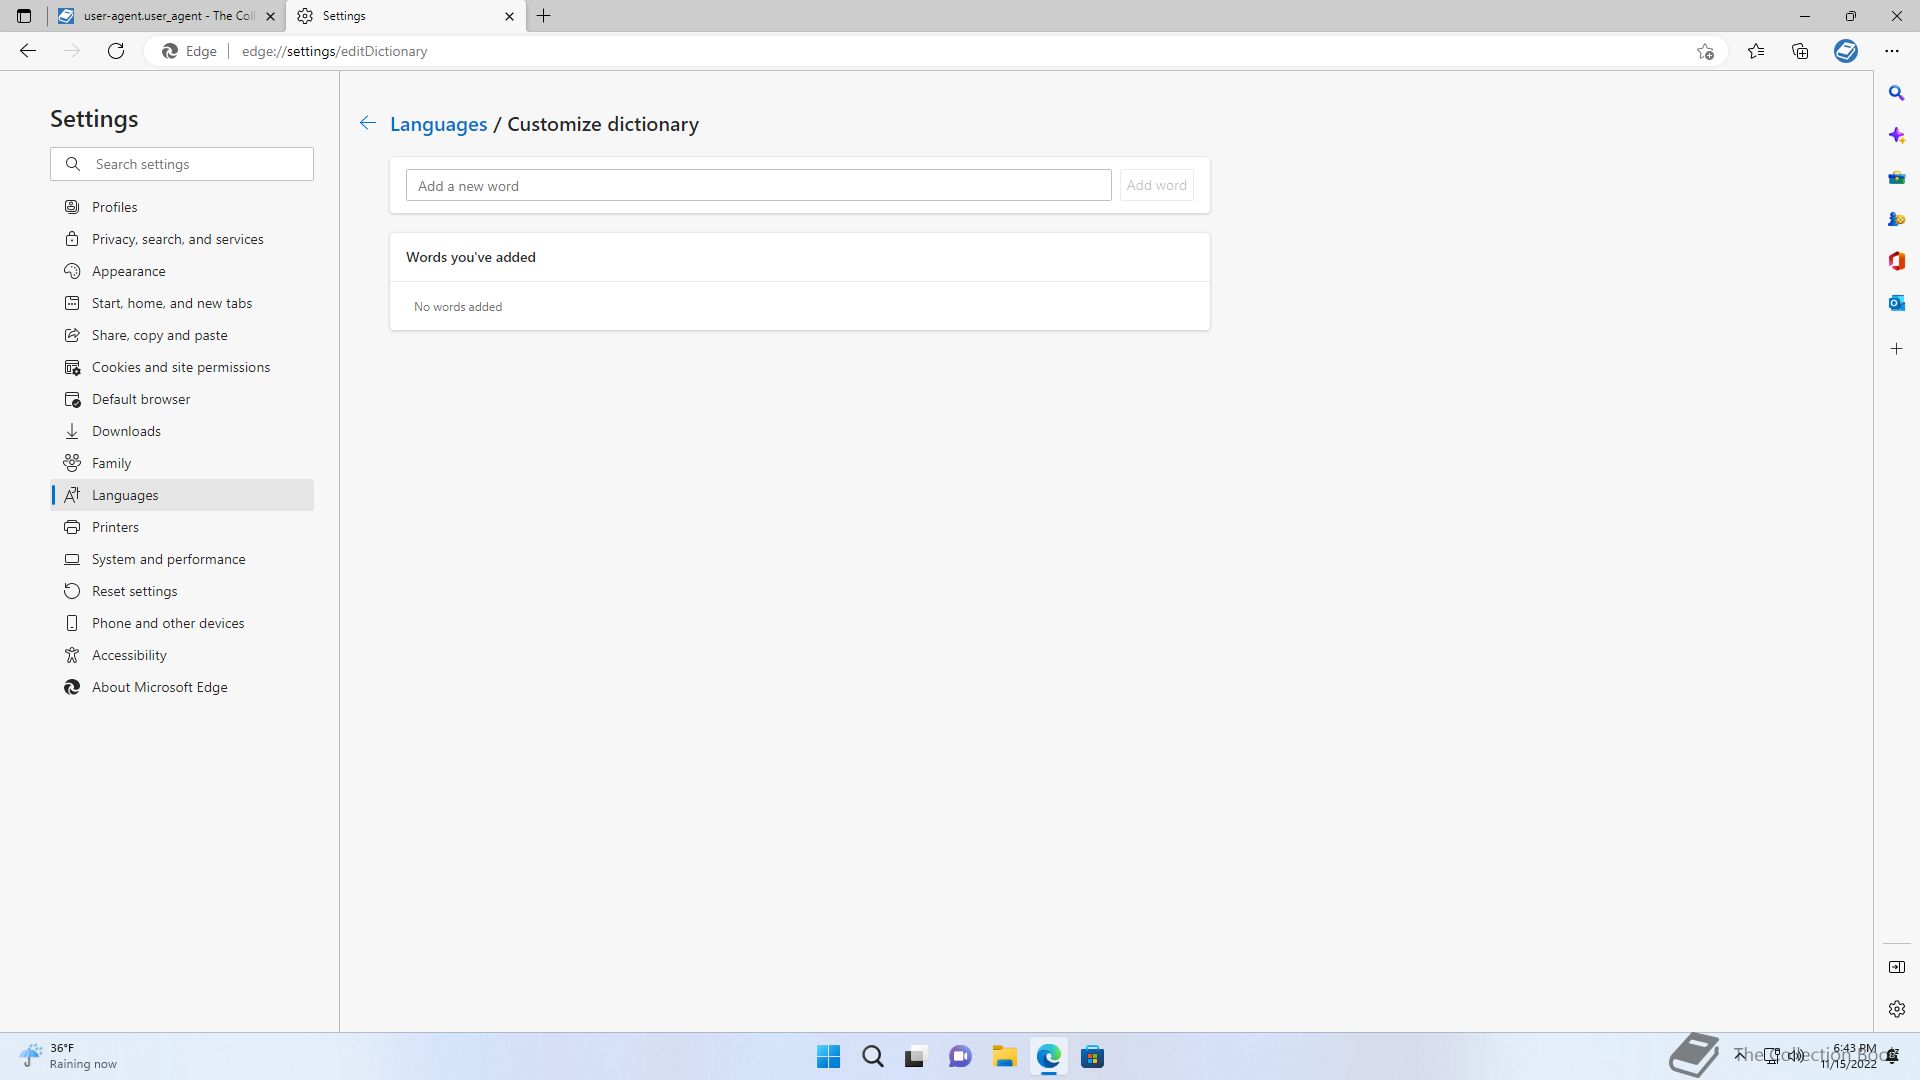Image resolution: width=1920 pixels, height=1080 pixels.
Task: Open Settings and more ellipsis menu
Action: point(1891,51)
